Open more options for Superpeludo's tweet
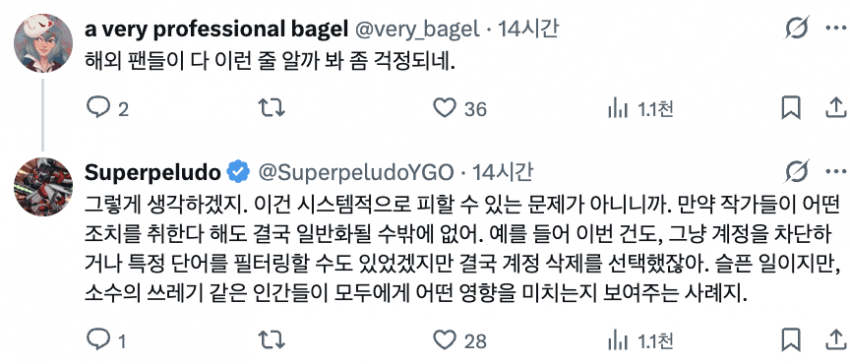The width and height of the screenshot is (850, 364). [836, 172]
